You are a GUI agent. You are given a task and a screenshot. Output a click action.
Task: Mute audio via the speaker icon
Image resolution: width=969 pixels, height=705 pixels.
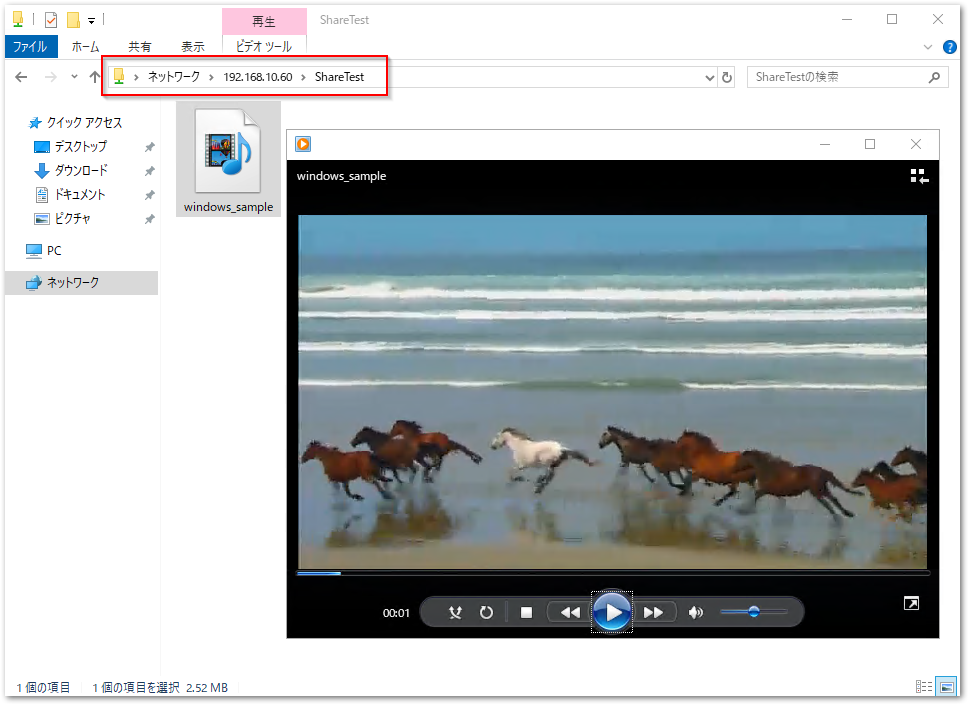[x=695, y=612]
